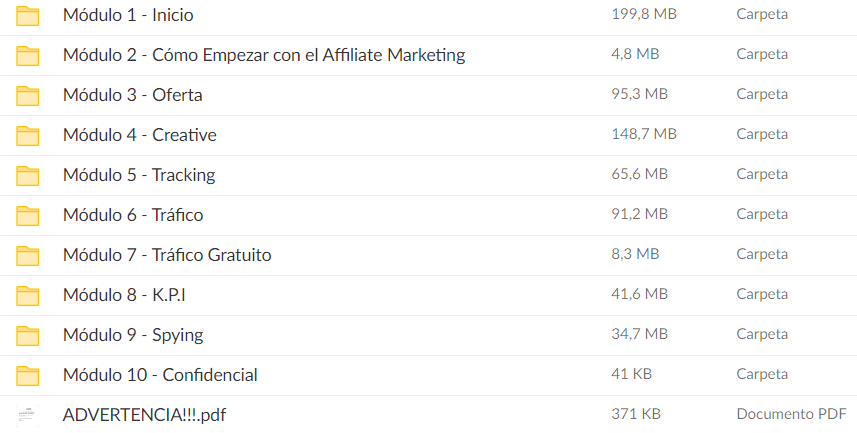
Task: Open the Módulo 7 - Tráfico Gratuito folder name
Action: point(167,255)
